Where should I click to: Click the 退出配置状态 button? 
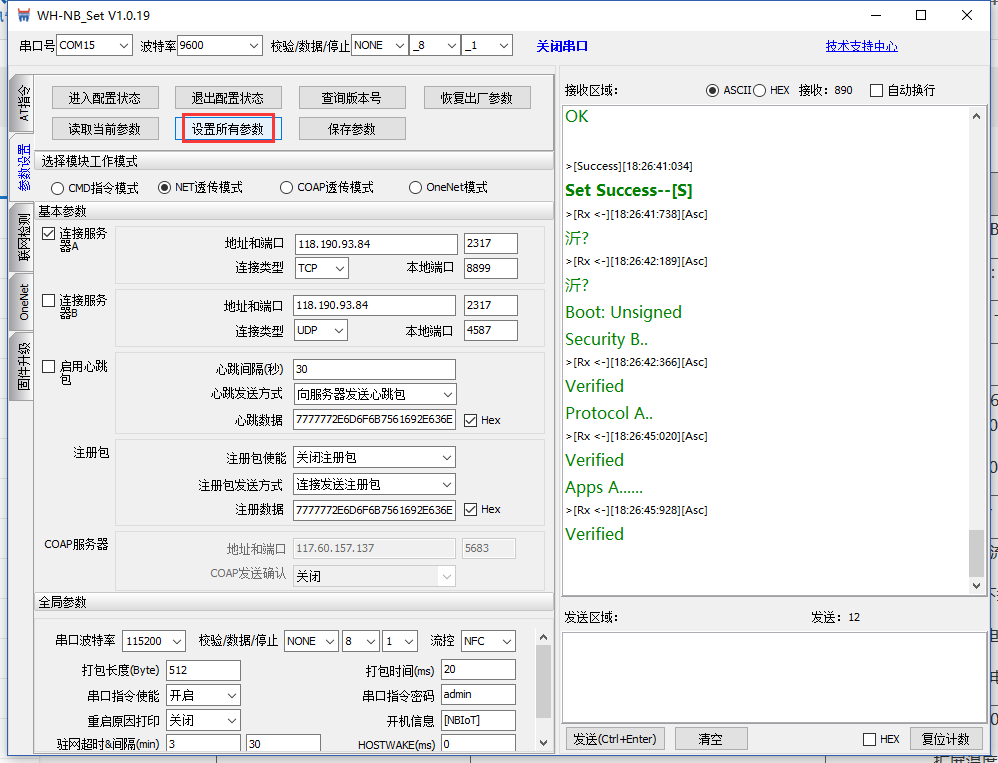(228, 98)
